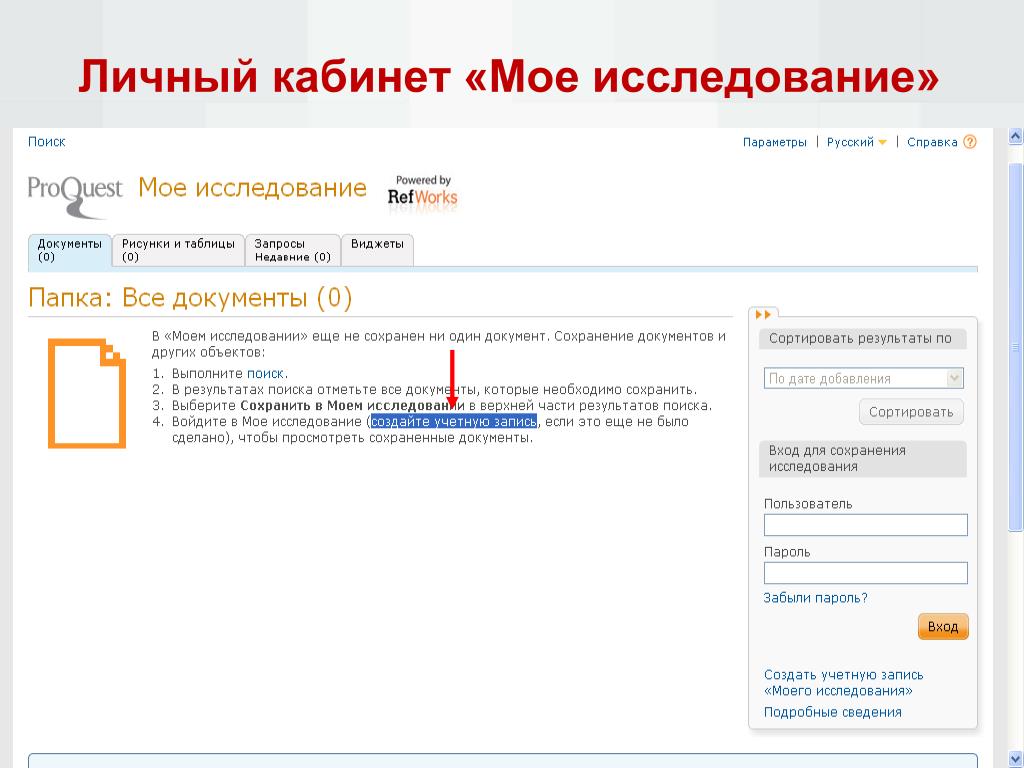
Task: Open 'Создать учетную запись «Моего исследования»' link
Action: pos(844,682)
